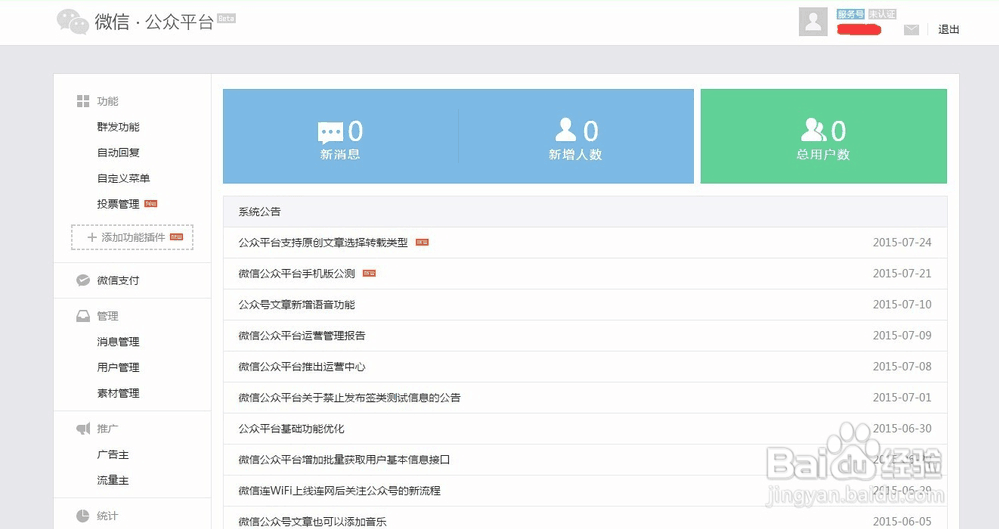Click the date 2015-07-09
The height and width of the screenshot is (529, 999).
902,335
